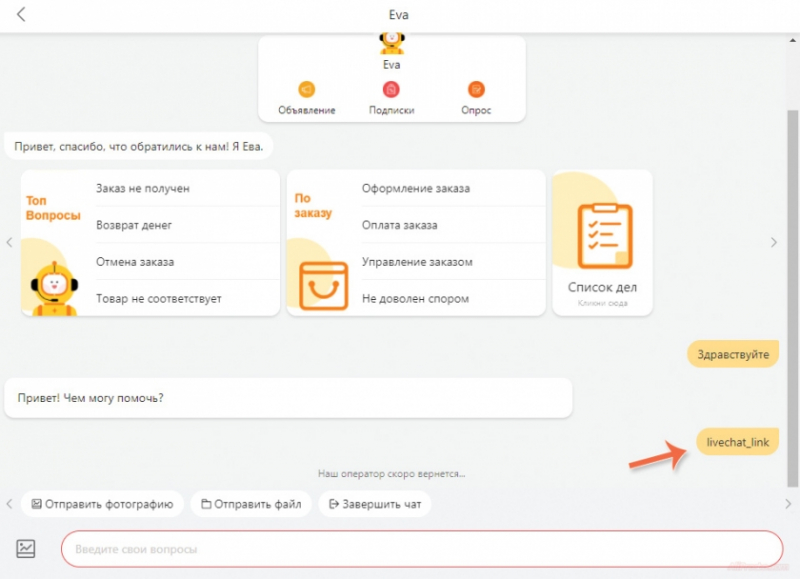Select Отмена заказа question
The height and width of the screenshot is (579, 800).
pos(188,262)
